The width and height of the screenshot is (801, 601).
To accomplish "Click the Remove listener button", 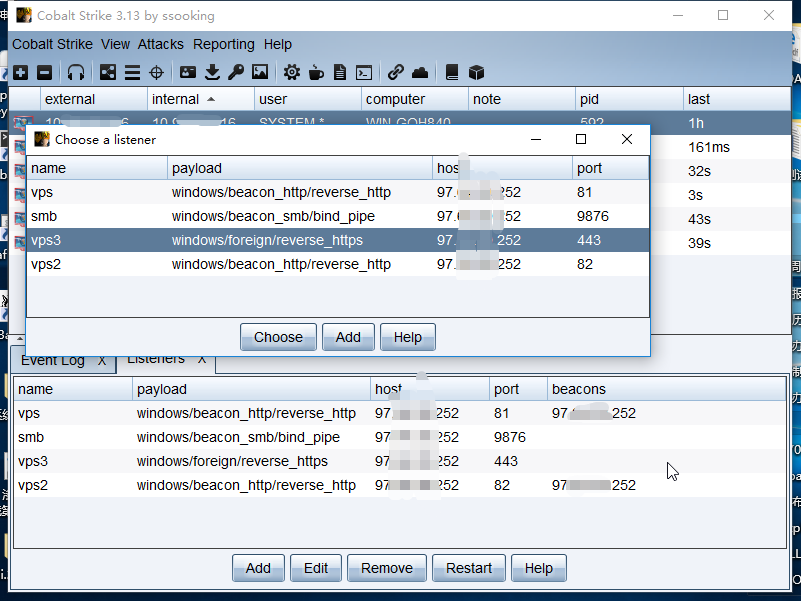I will 387,568.
